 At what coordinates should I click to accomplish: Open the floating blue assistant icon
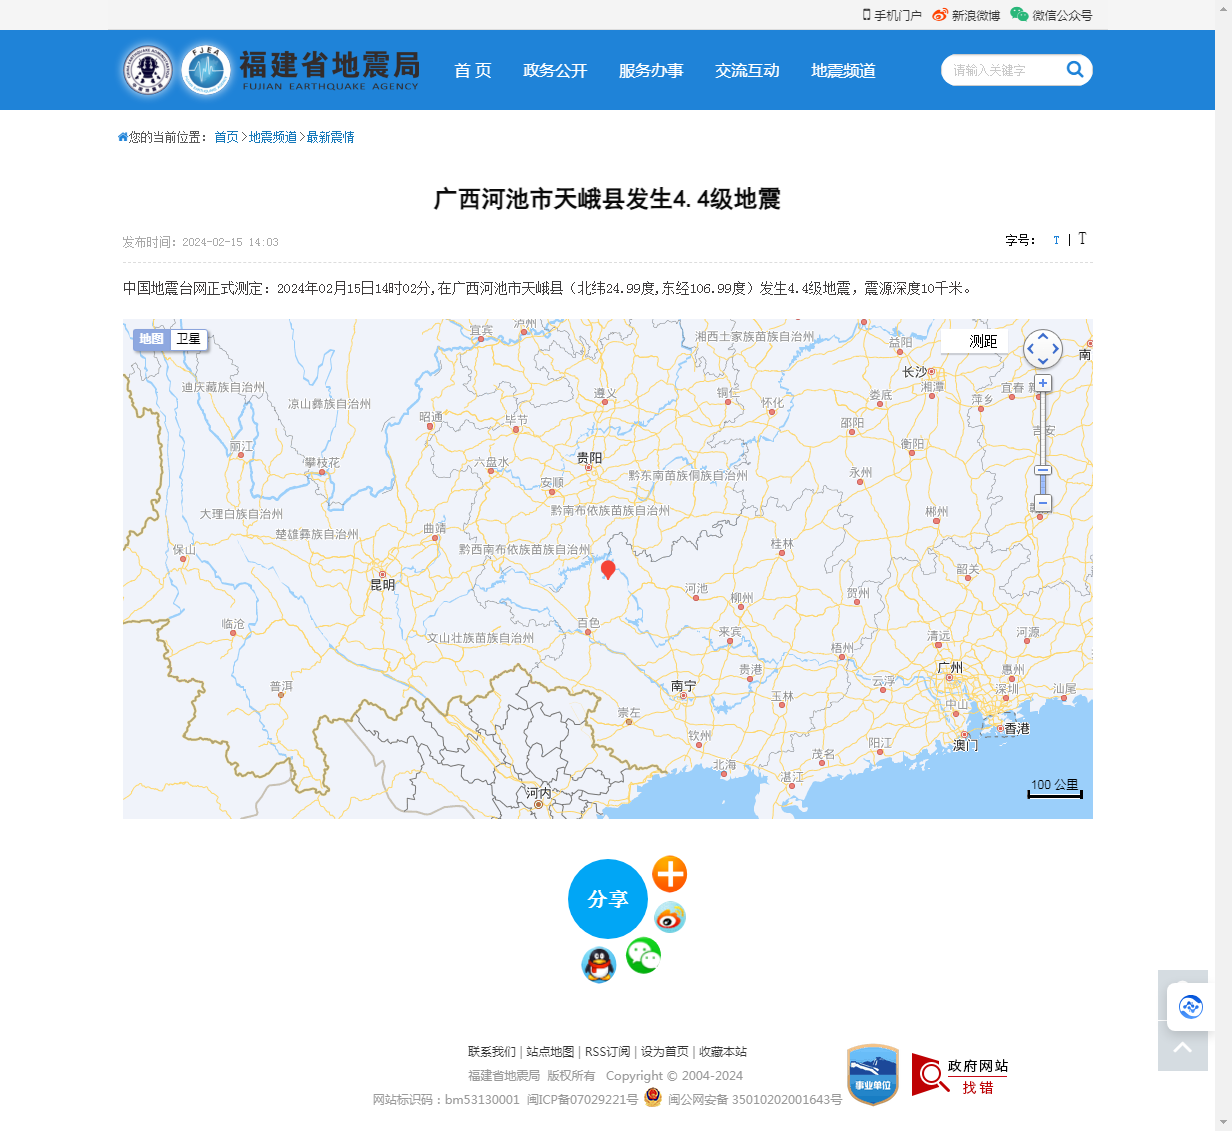tap(1190, 1006)
